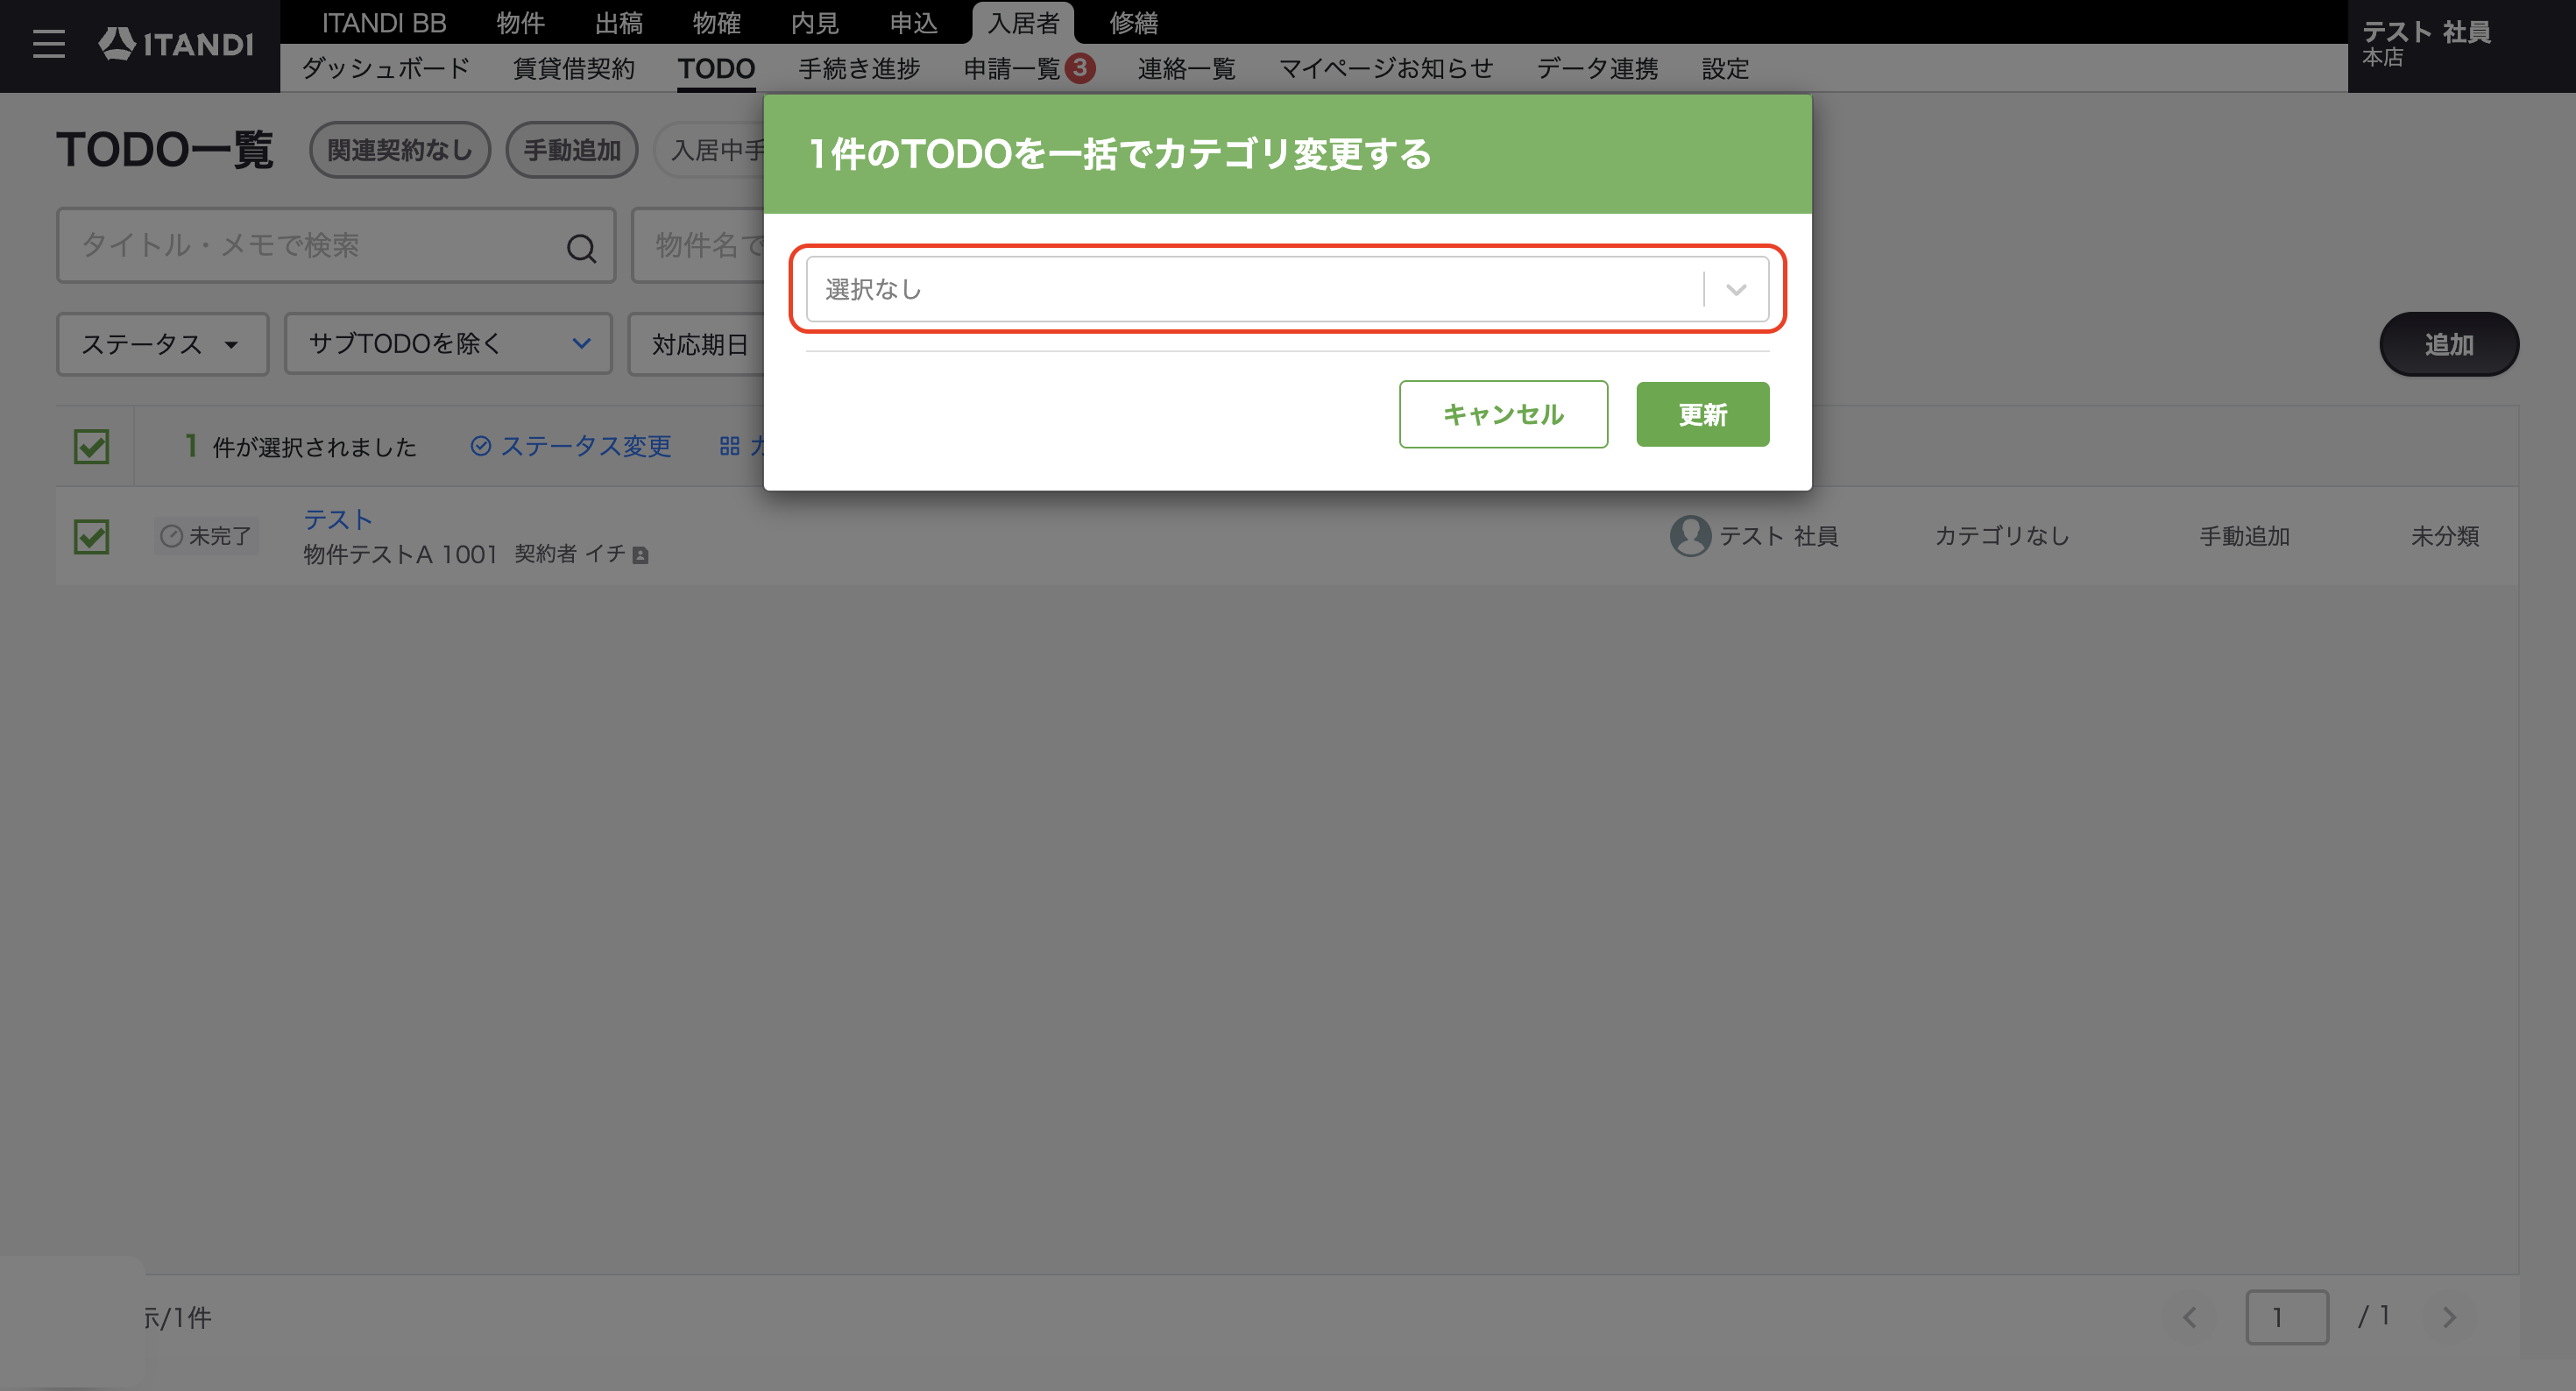The width and height of the screenshot is (2576, 1391).
Task: Click the contract document icon after 契約者 イチ
Action: (x=641, y=555)
